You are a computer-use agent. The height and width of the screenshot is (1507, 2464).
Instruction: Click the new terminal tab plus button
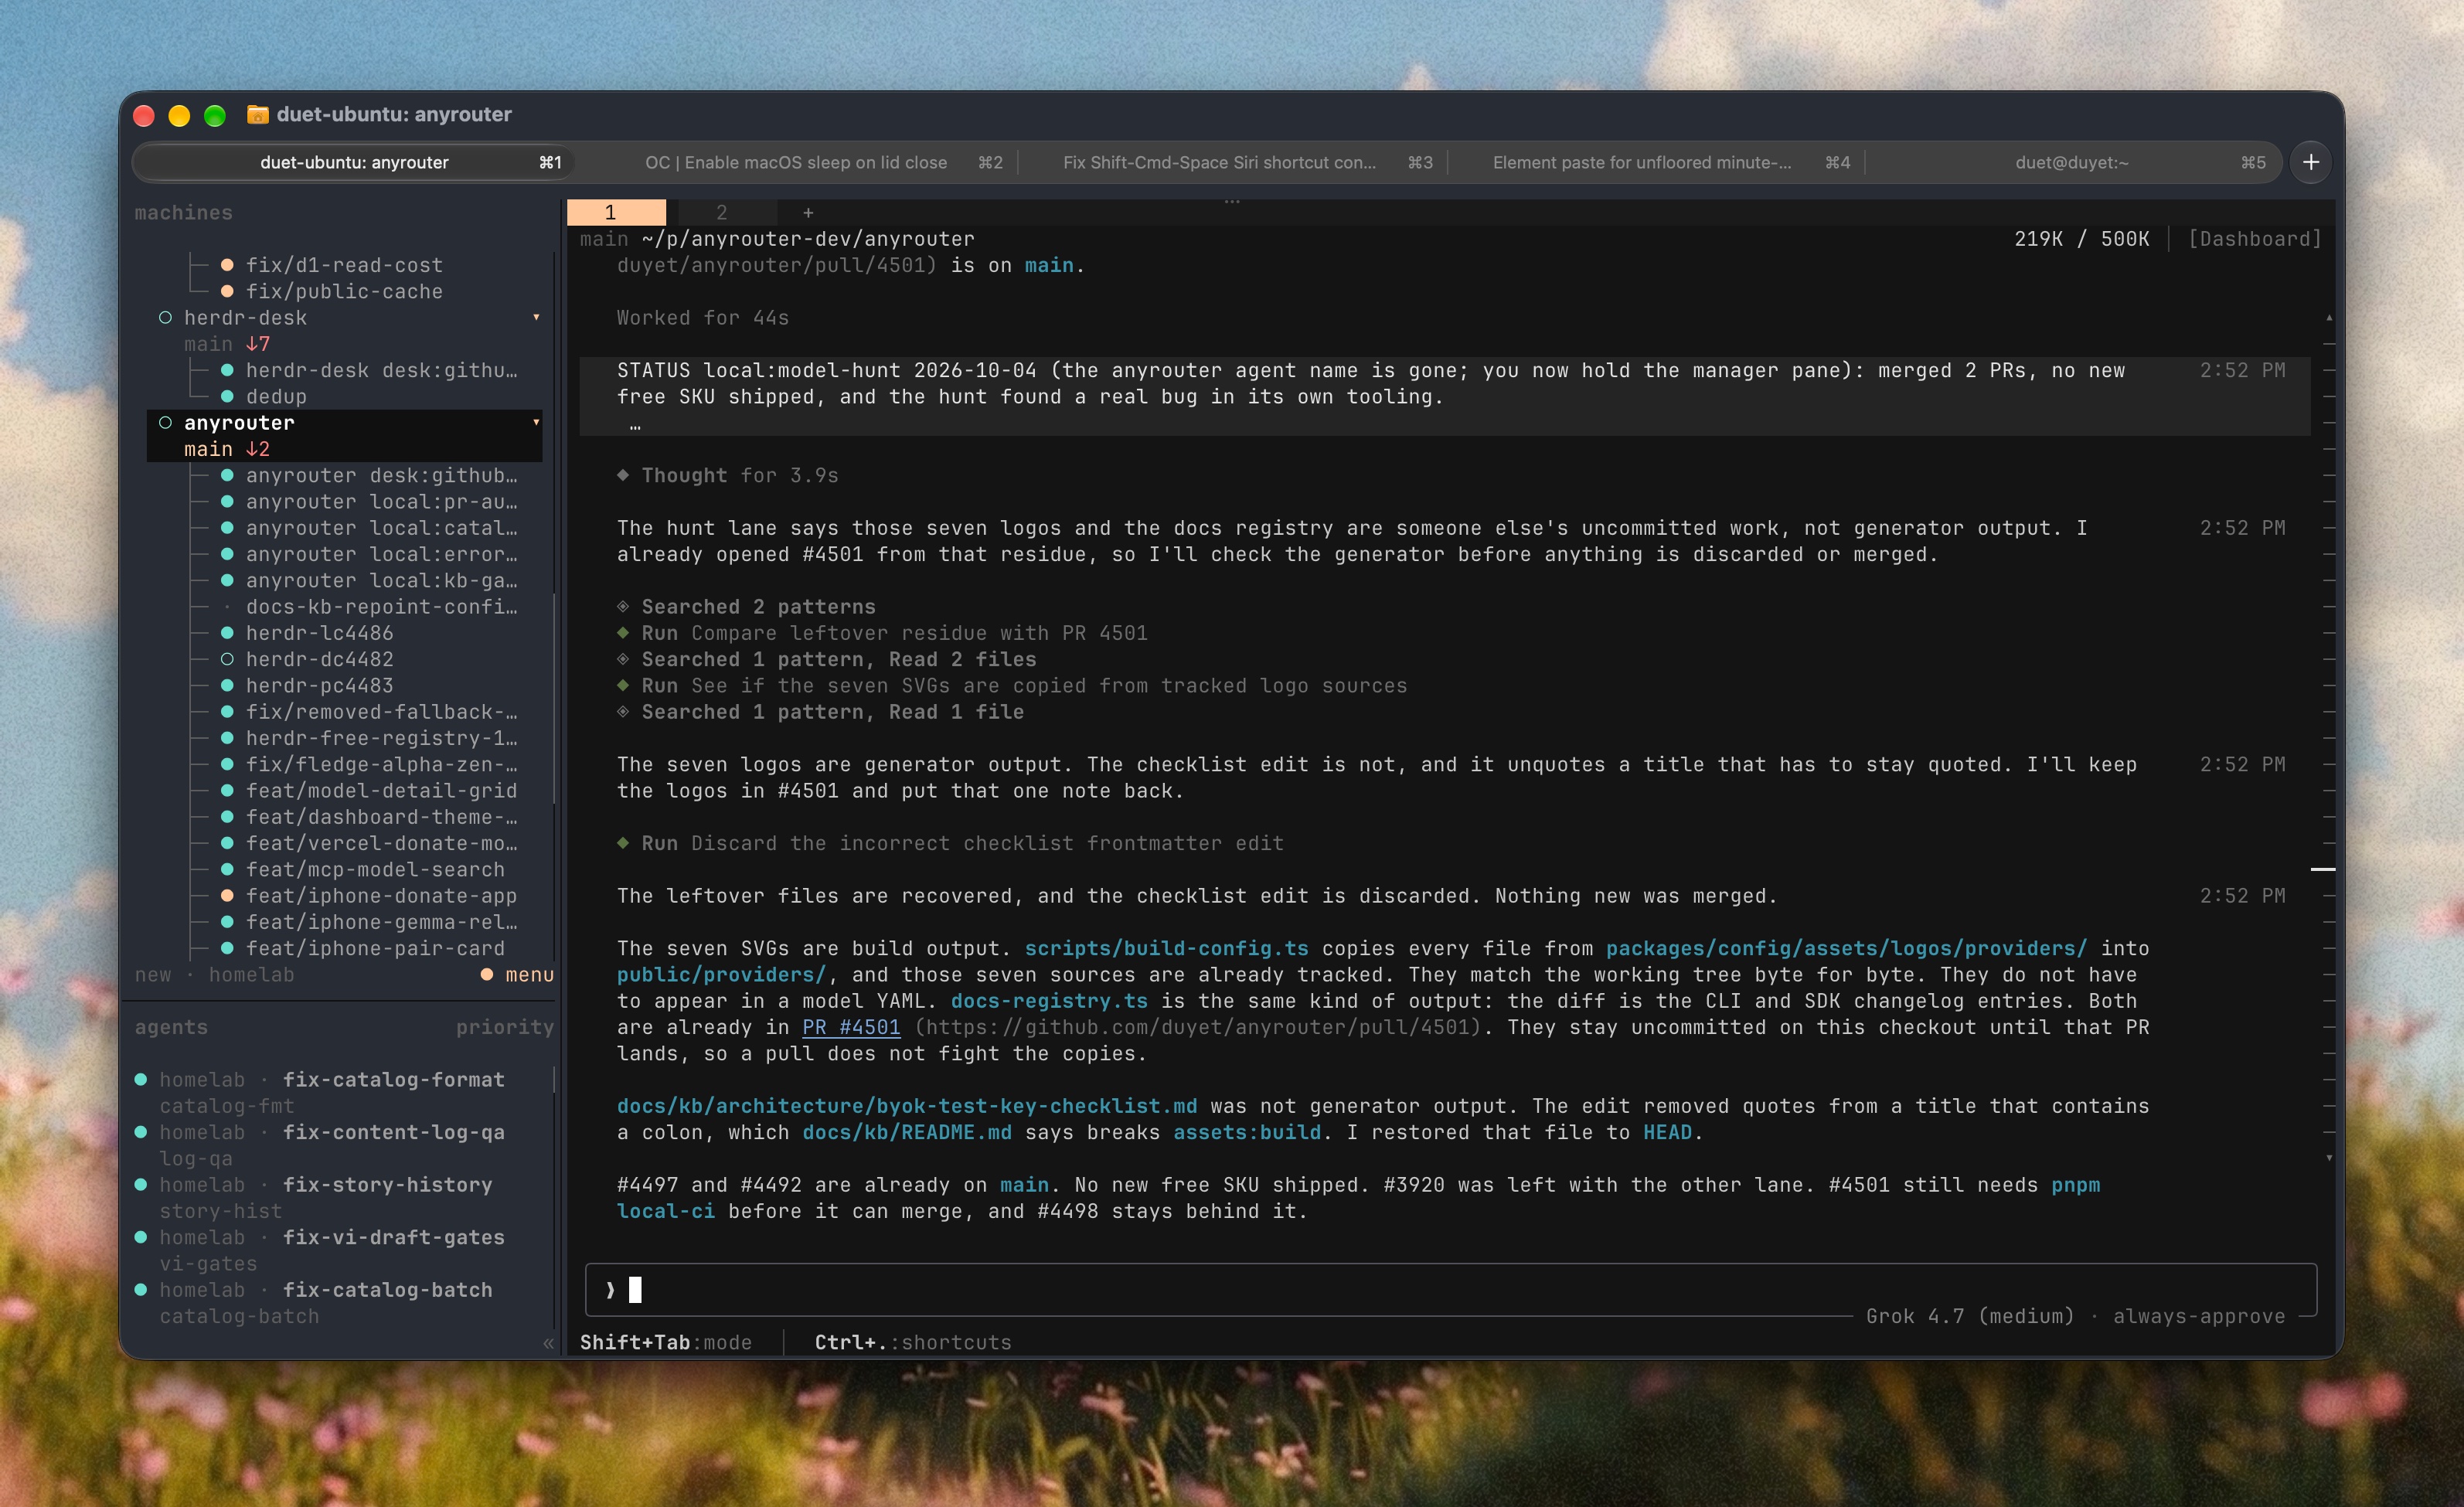click(2311, 162)
